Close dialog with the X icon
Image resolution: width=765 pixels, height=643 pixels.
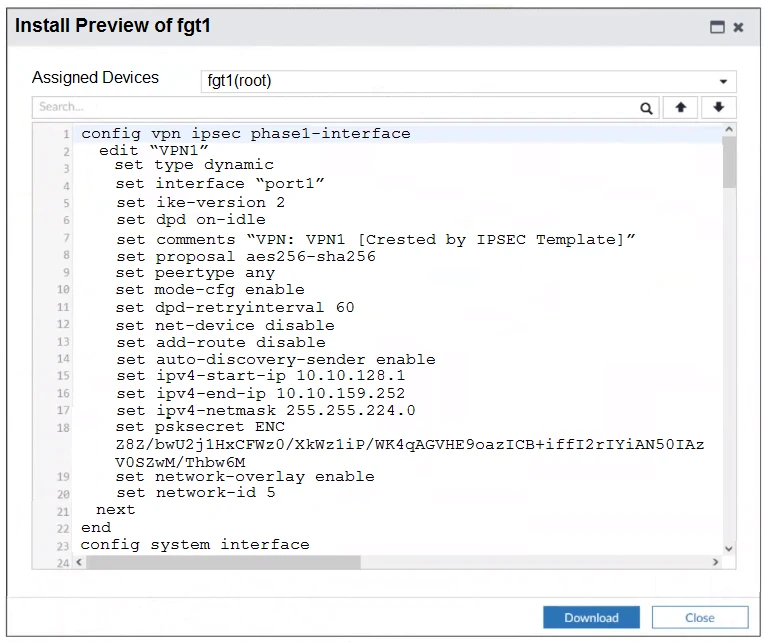738,27
